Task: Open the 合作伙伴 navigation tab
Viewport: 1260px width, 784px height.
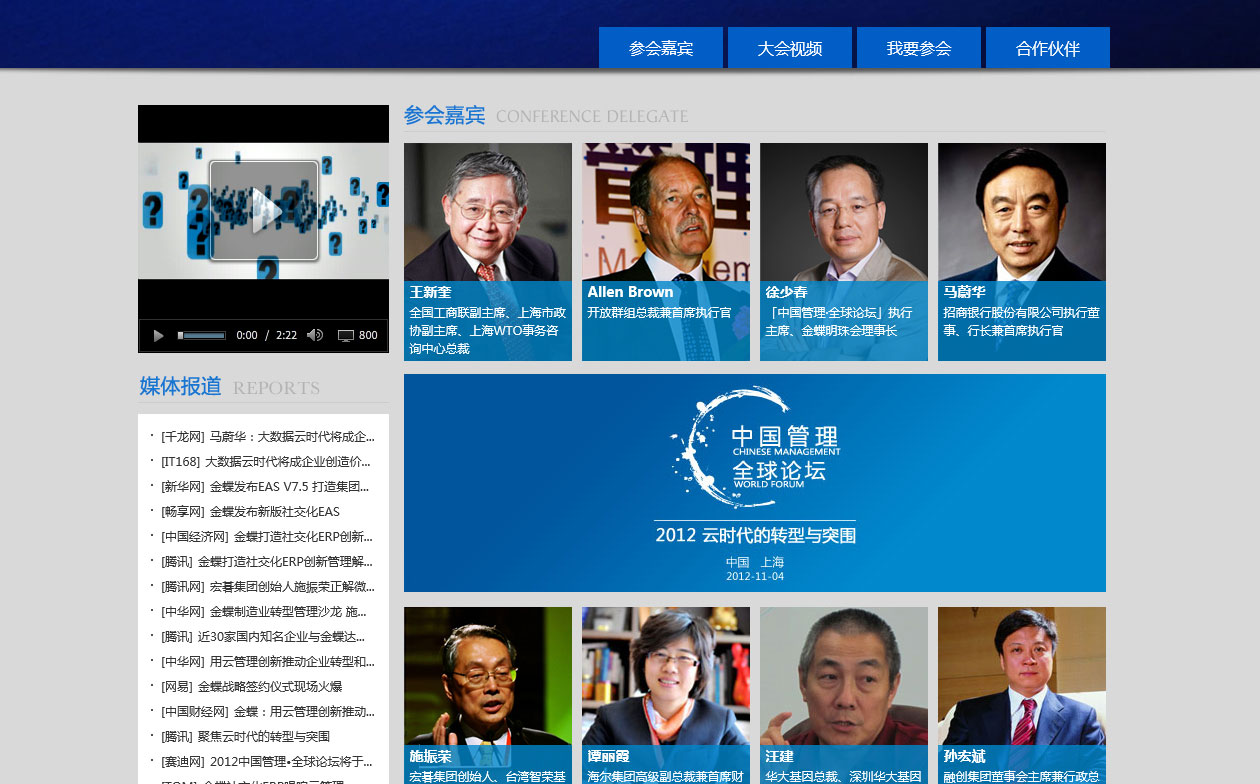Action: click(x=1048, y=48)
